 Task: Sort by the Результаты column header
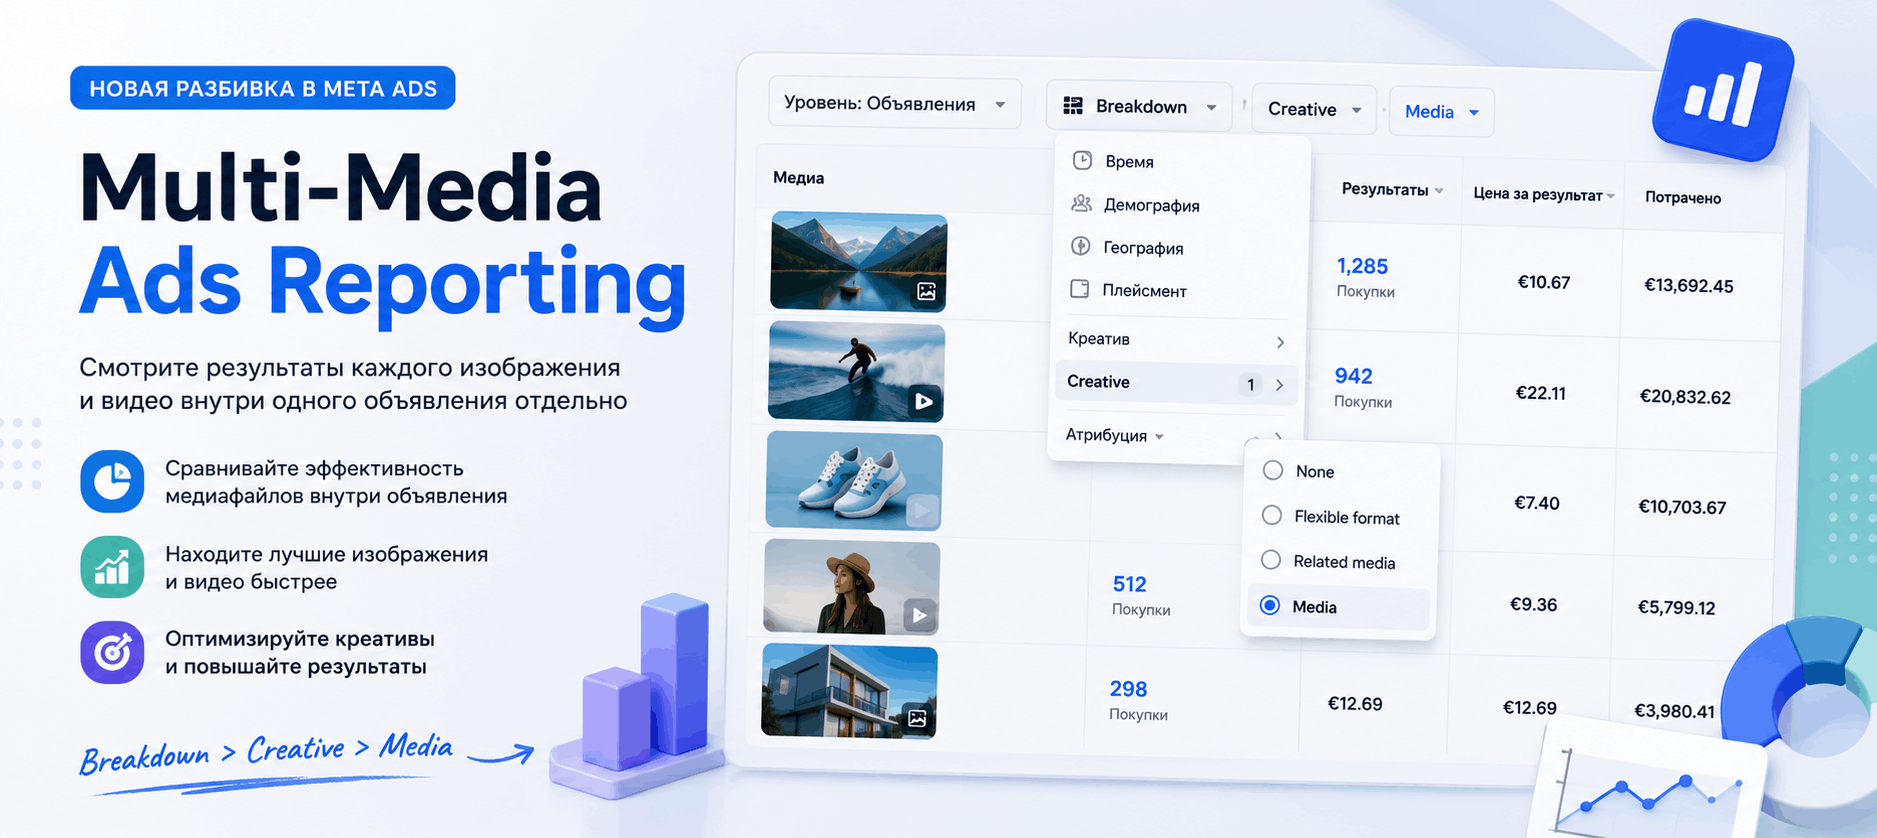point(1392,189)
